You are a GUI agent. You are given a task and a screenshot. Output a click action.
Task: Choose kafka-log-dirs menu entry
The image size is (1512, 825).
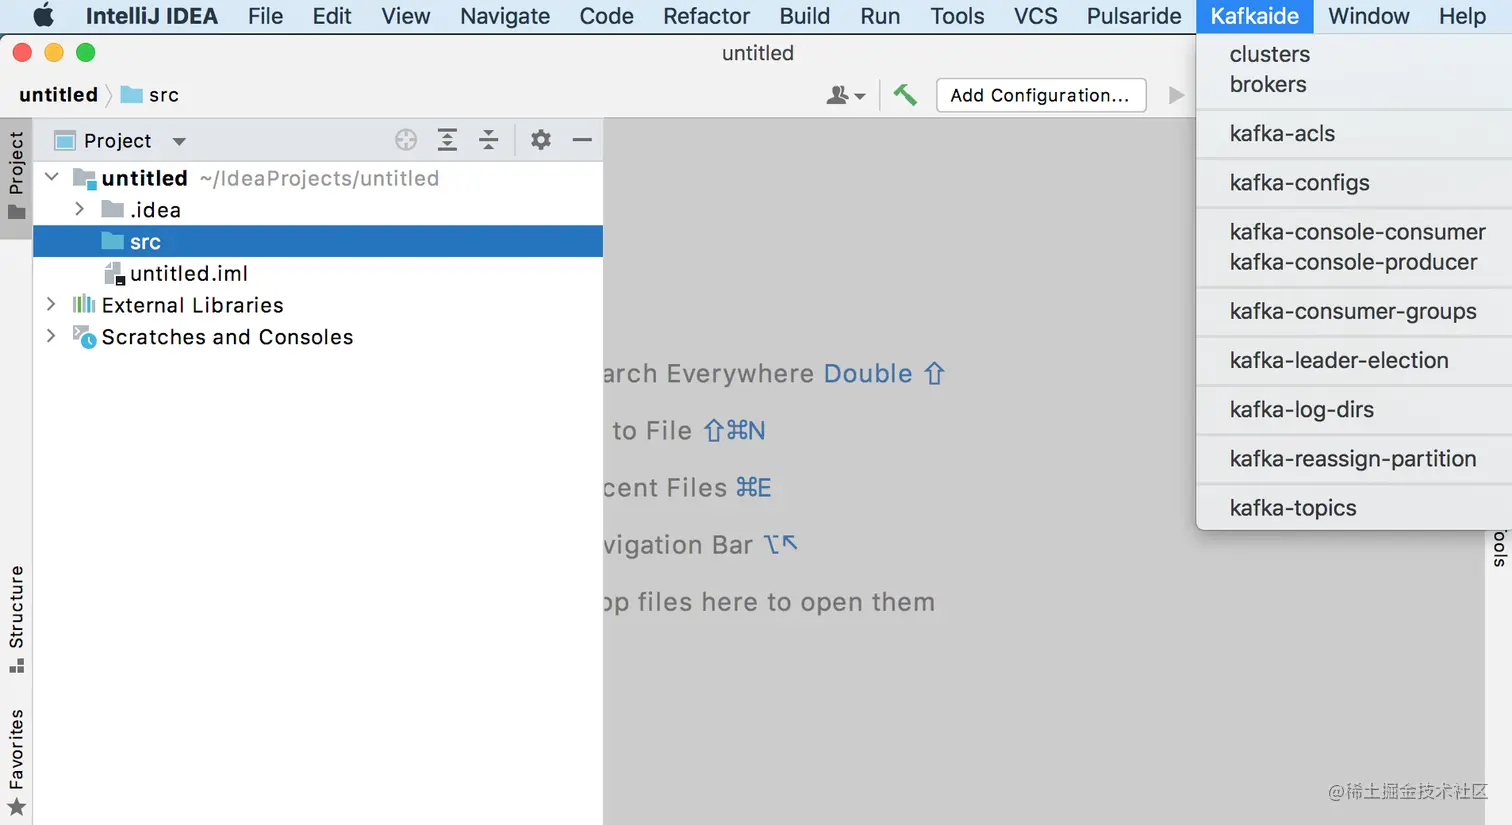tap(1354, 409)
